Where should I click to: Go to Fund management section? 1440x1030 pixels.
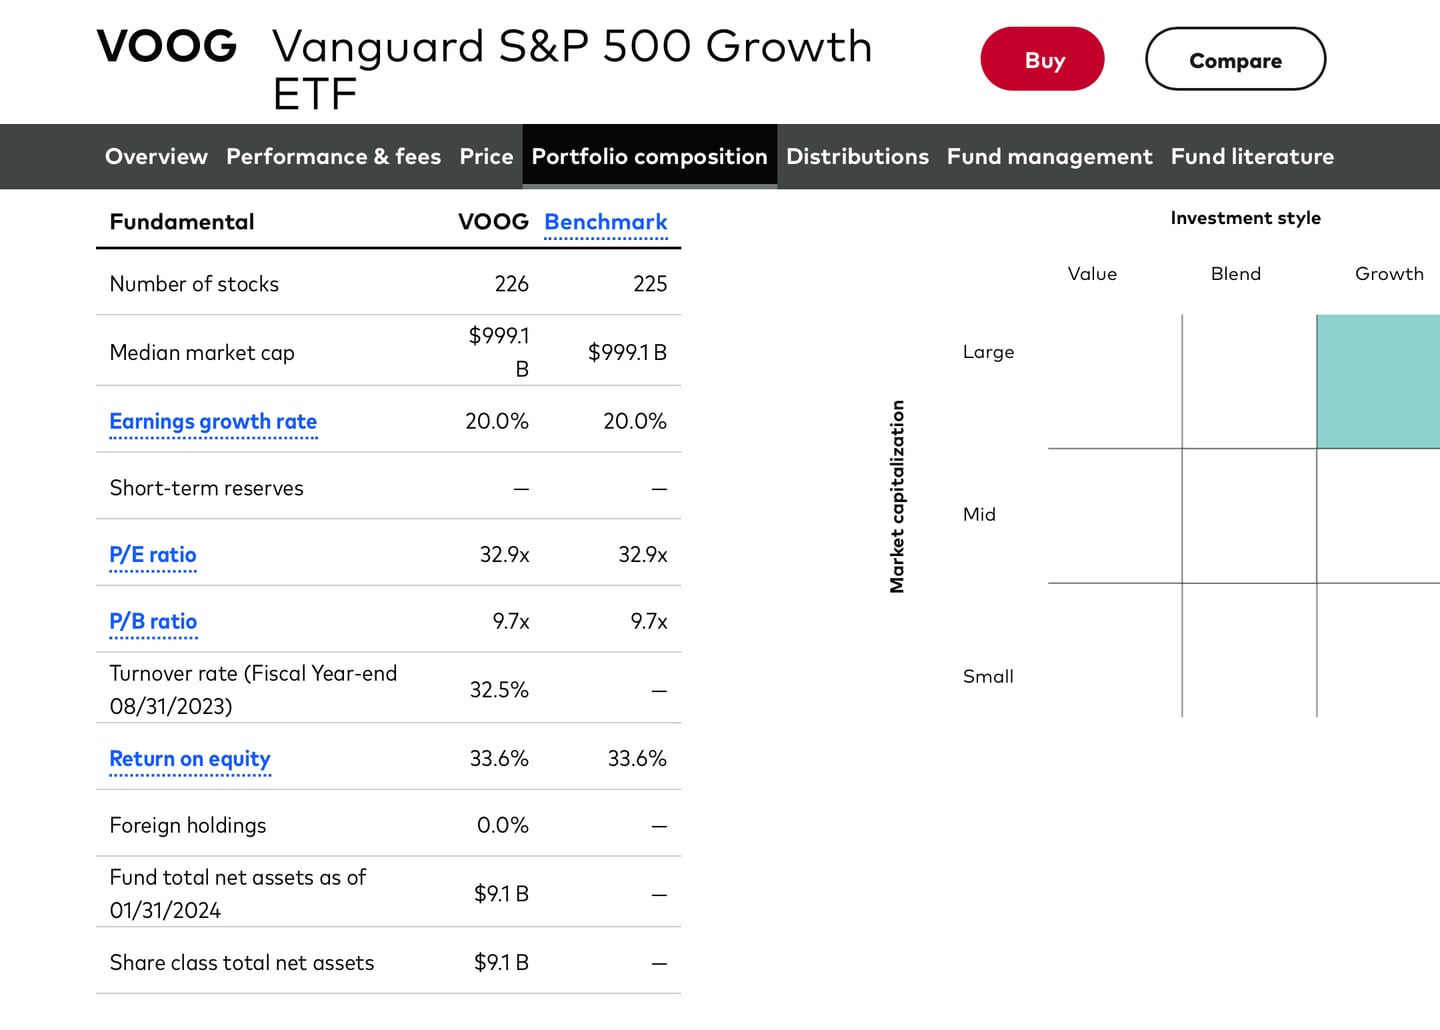[1049, 156]
